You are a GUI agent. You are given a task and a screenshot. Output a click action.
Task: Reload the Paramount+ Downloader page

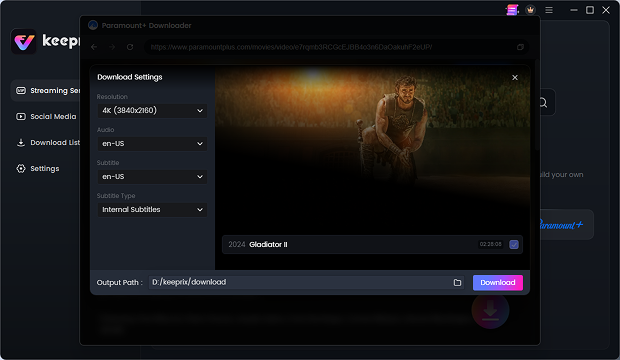tap(130, 47)
